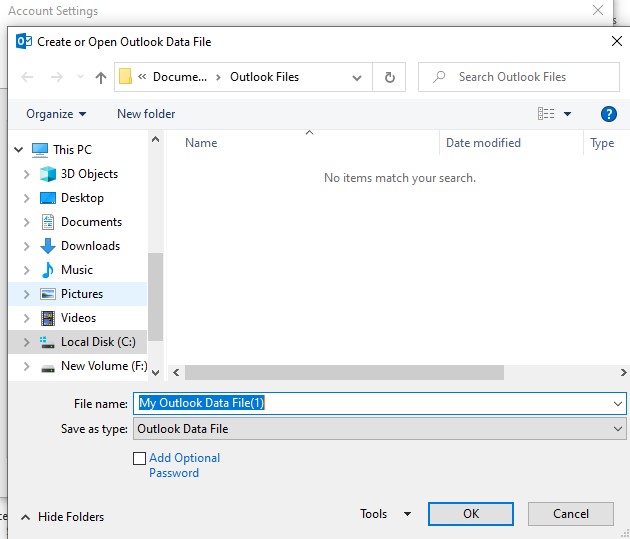630x539 pixels.
Task: Click the Forward navigation arrow
Action: pyautogui.click(x=56, y=77)
